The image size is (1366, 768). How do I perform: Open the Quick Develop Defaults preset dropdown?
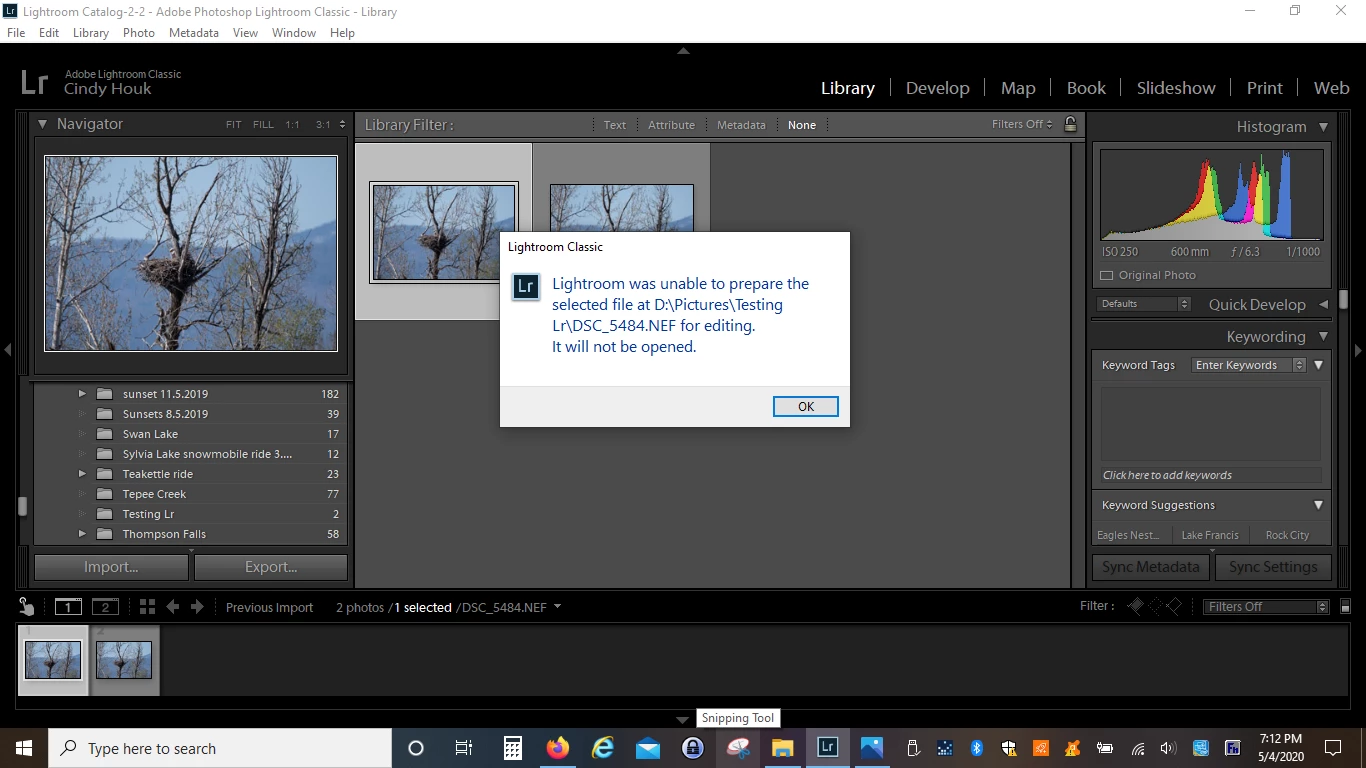(x=1144, y=304)
